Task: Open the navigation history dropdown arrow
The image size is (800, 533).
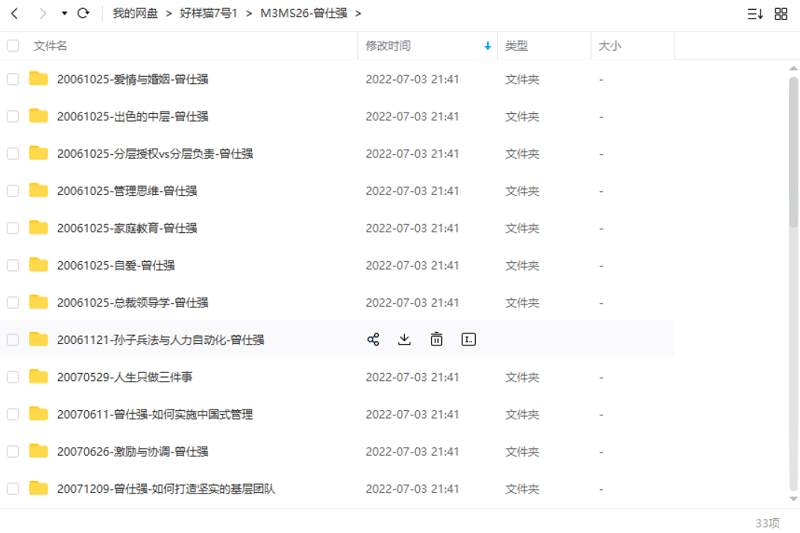Action: click(x=64, y=14)
